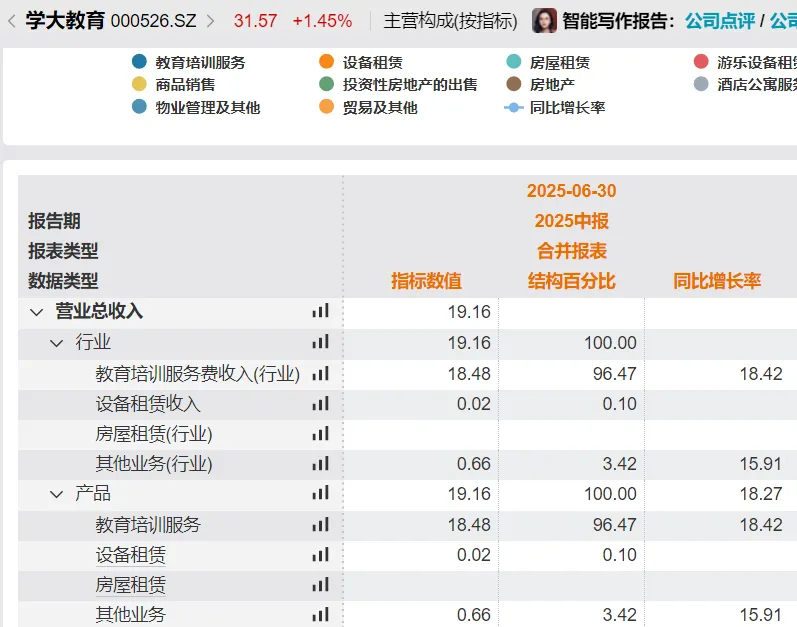Screen dimensions: 797x627
Task: Select the 教育培训服务 product row label
Action: click(x=148, y=525)
